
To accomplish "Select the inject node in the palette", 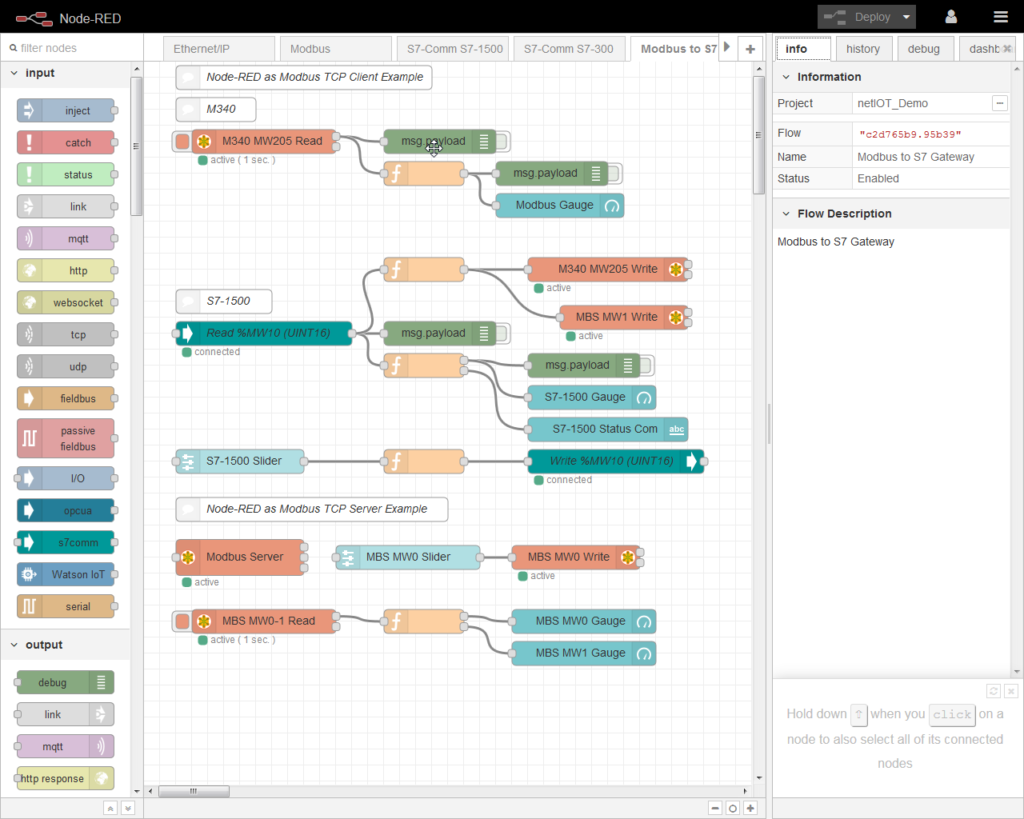I will click(66, 110).
